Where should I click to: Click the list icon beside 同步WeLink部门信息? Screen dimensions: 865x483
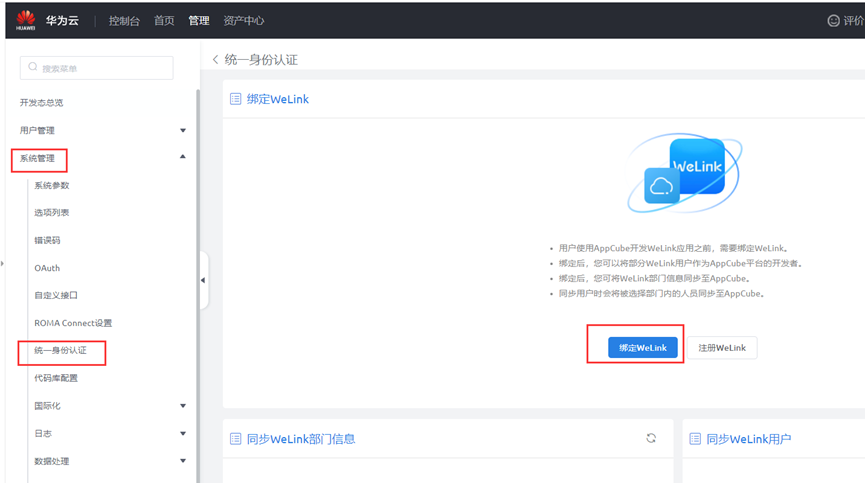(236, 439)
